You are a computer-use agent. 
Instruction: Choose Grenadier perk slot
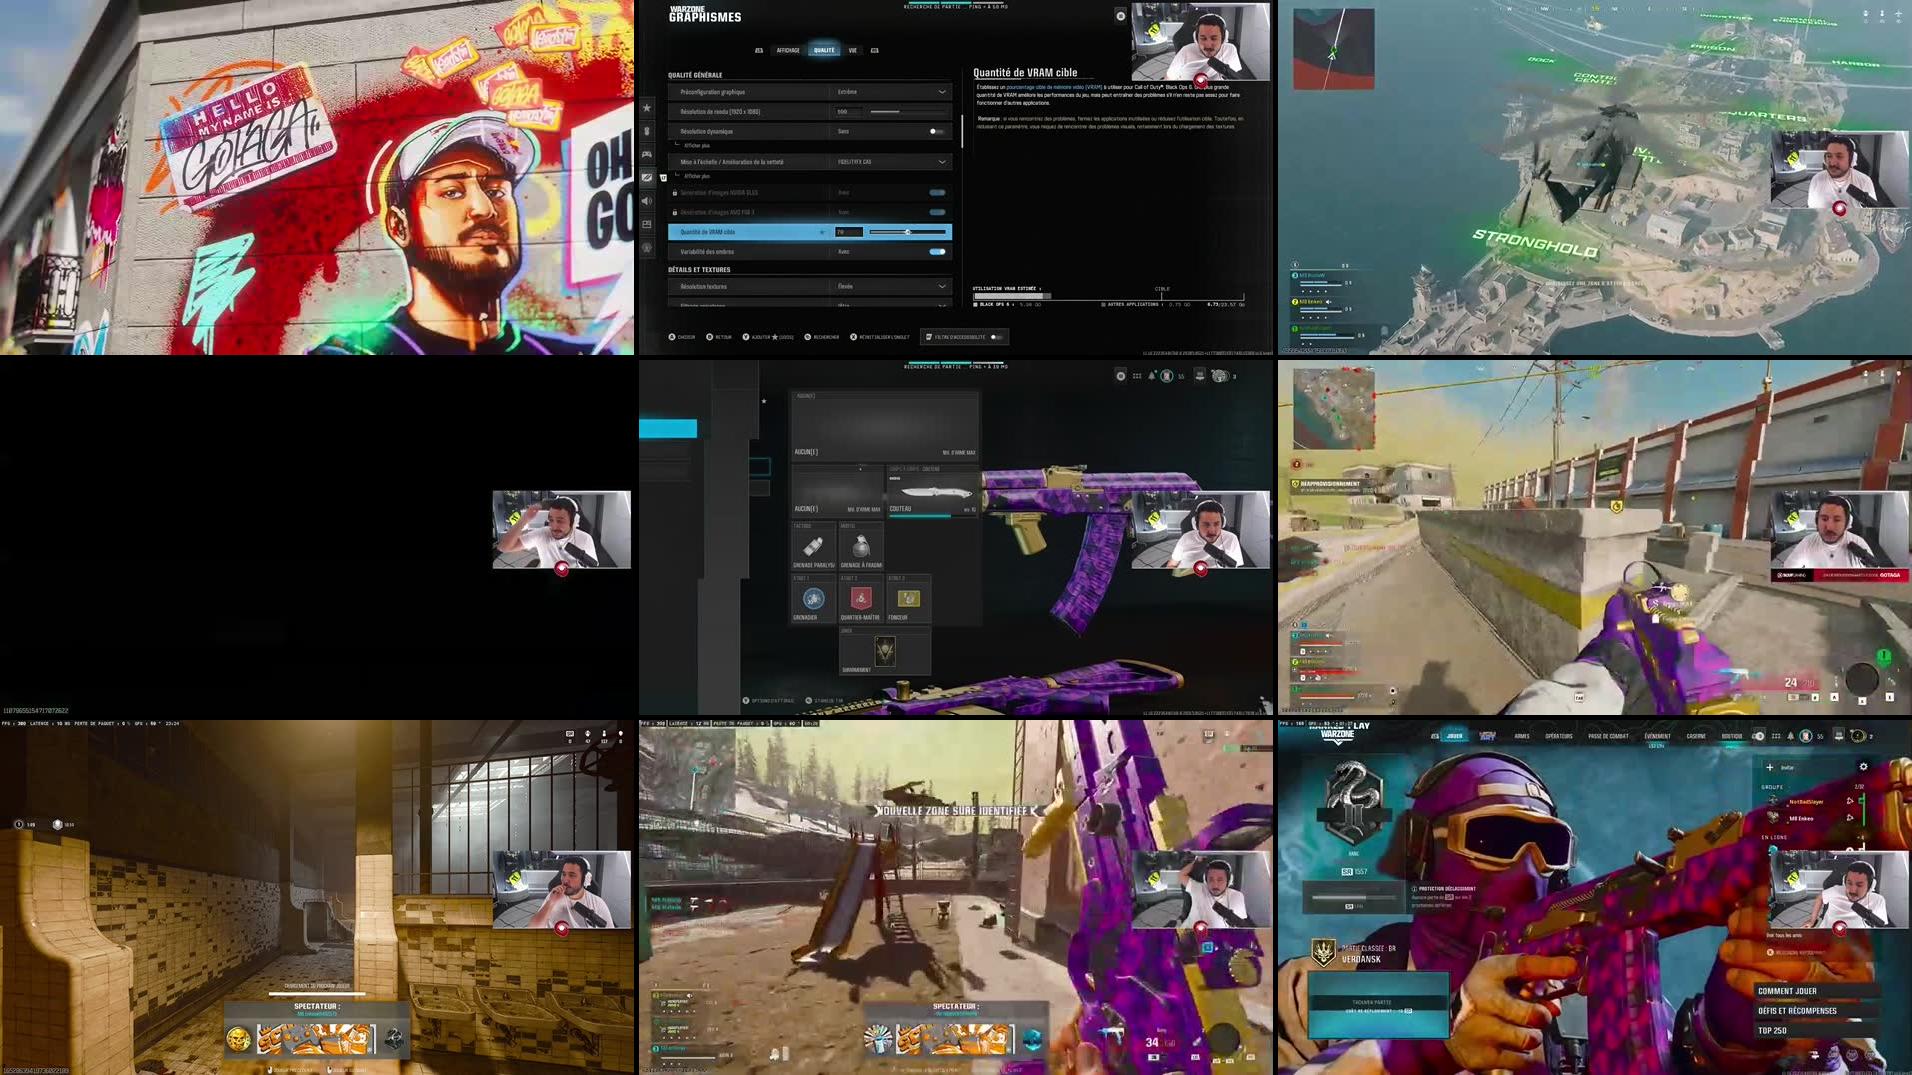[x=813, y=599]
